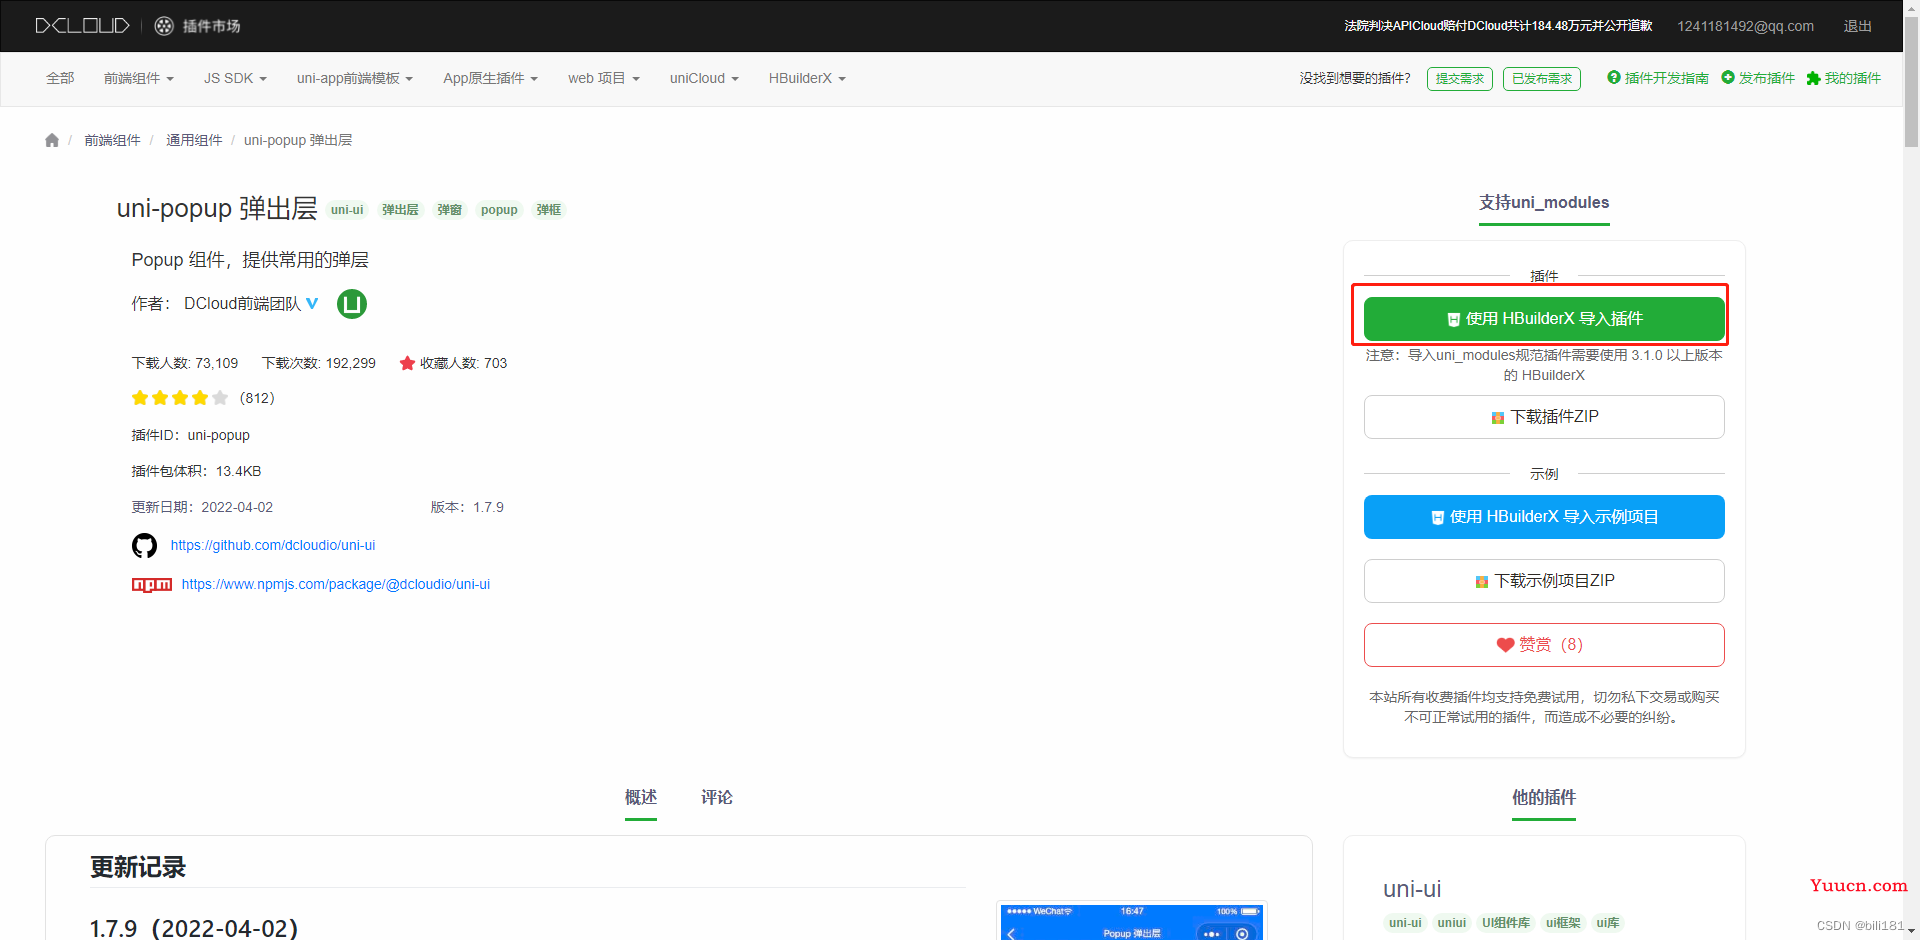Click the 退出 logout link
Viewport: 1920px width, 940px height.
1858,26
